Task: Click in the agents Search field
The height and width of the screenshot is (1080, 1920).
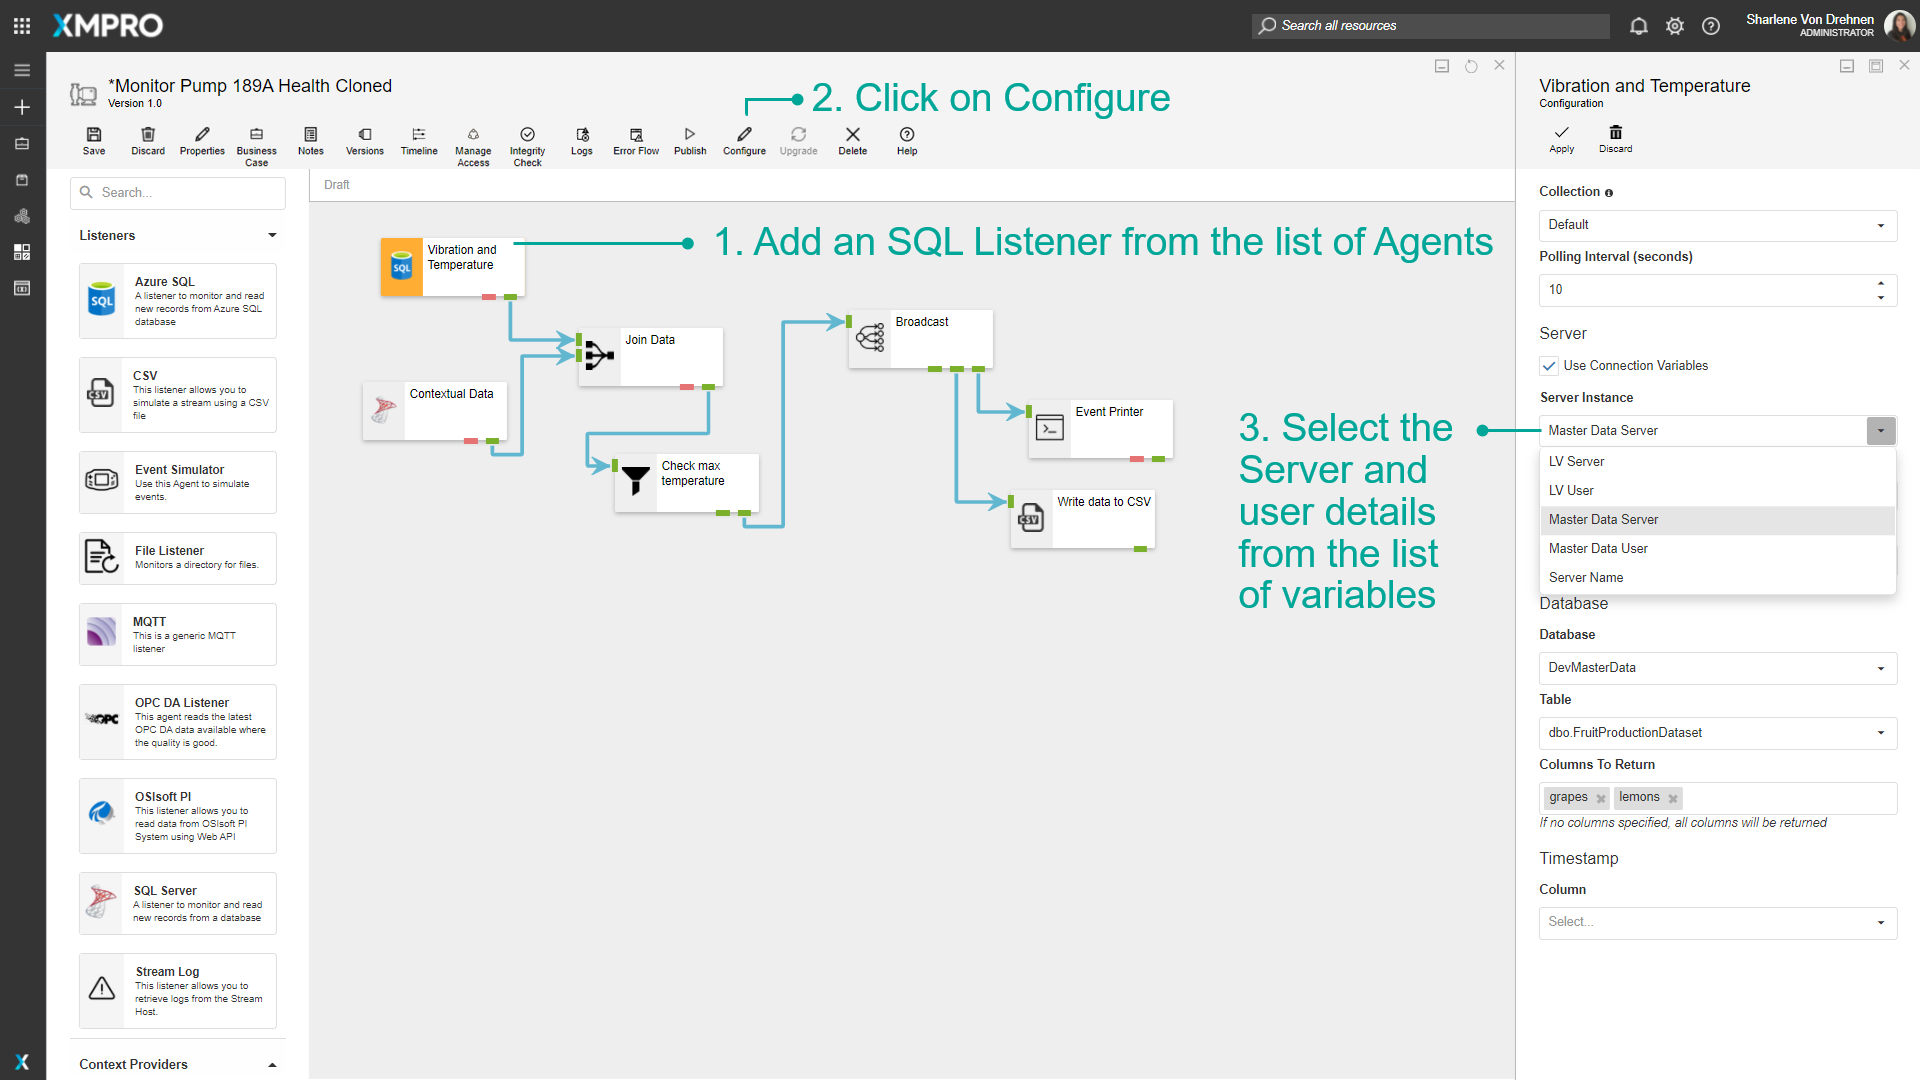Action: point(178,193)
